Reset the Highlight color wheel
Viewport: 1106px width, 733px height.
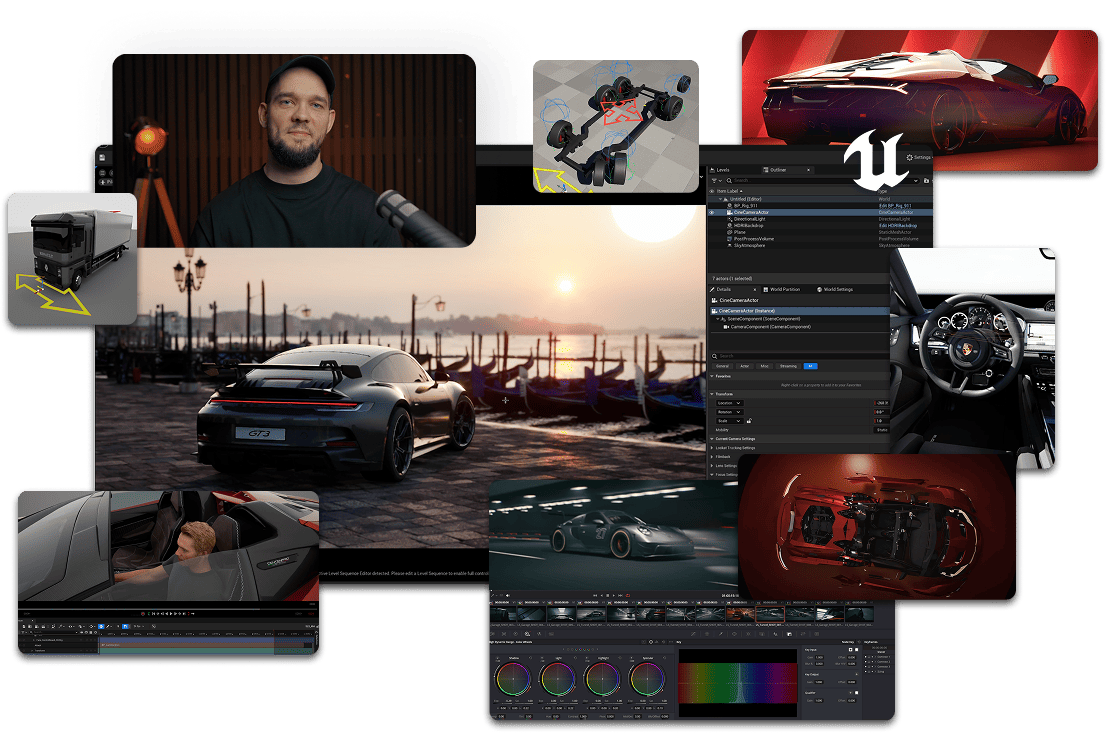coord(620,658)
